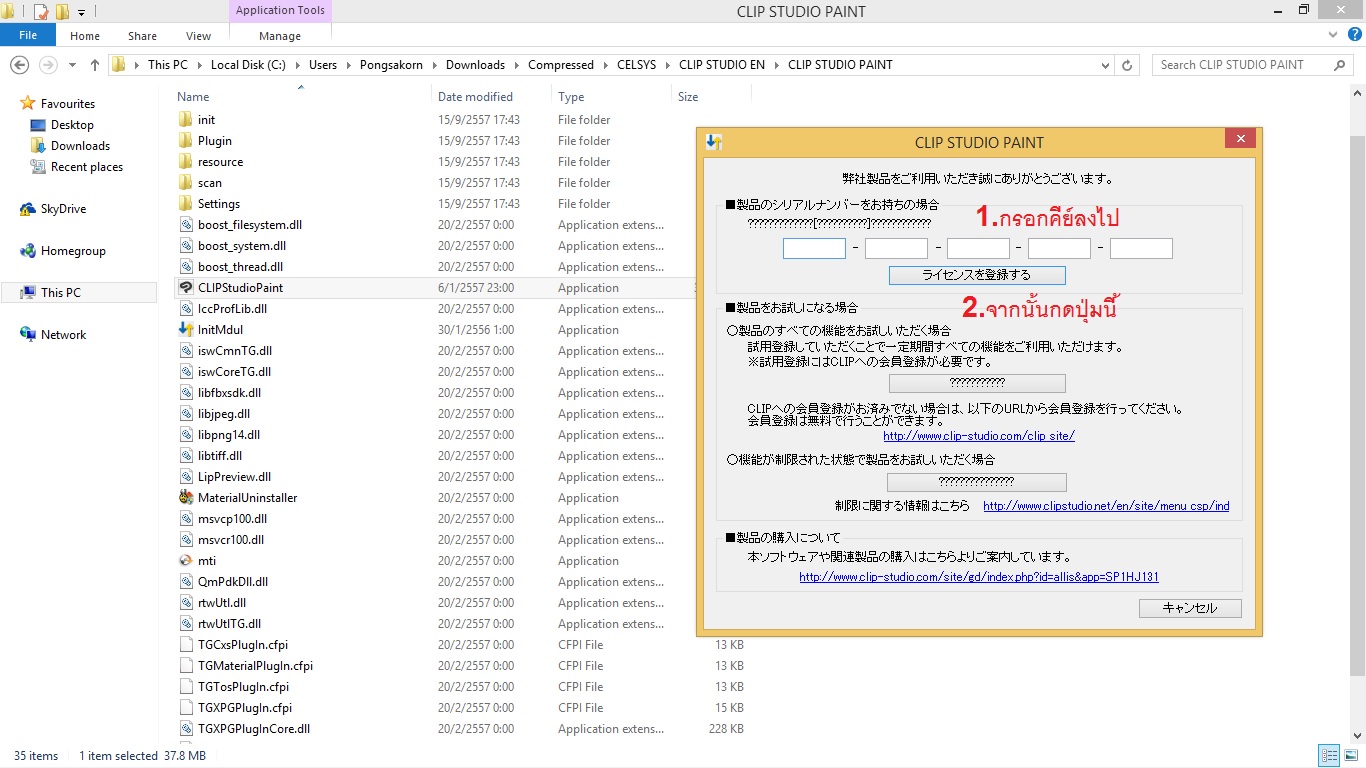The height and width of the screenshot is (768, 1366).
Task: Open the clip-studio.com/clip_site link
Action: coord(979,436)
